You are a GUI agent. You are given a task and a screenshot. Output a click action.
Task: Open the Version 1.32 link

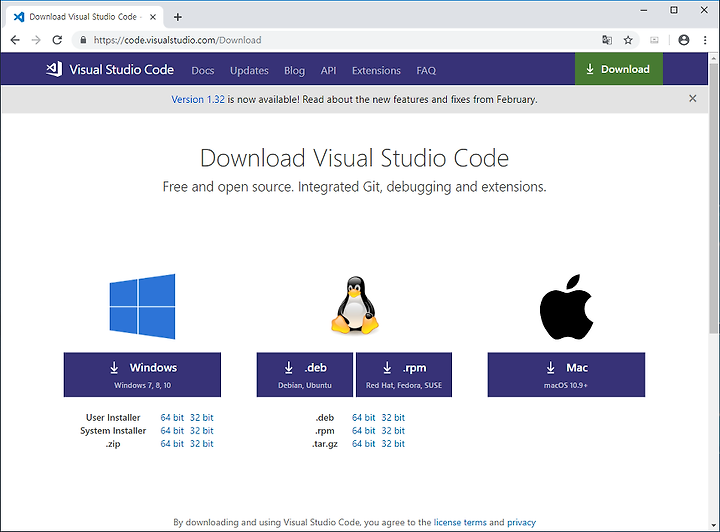198,99
